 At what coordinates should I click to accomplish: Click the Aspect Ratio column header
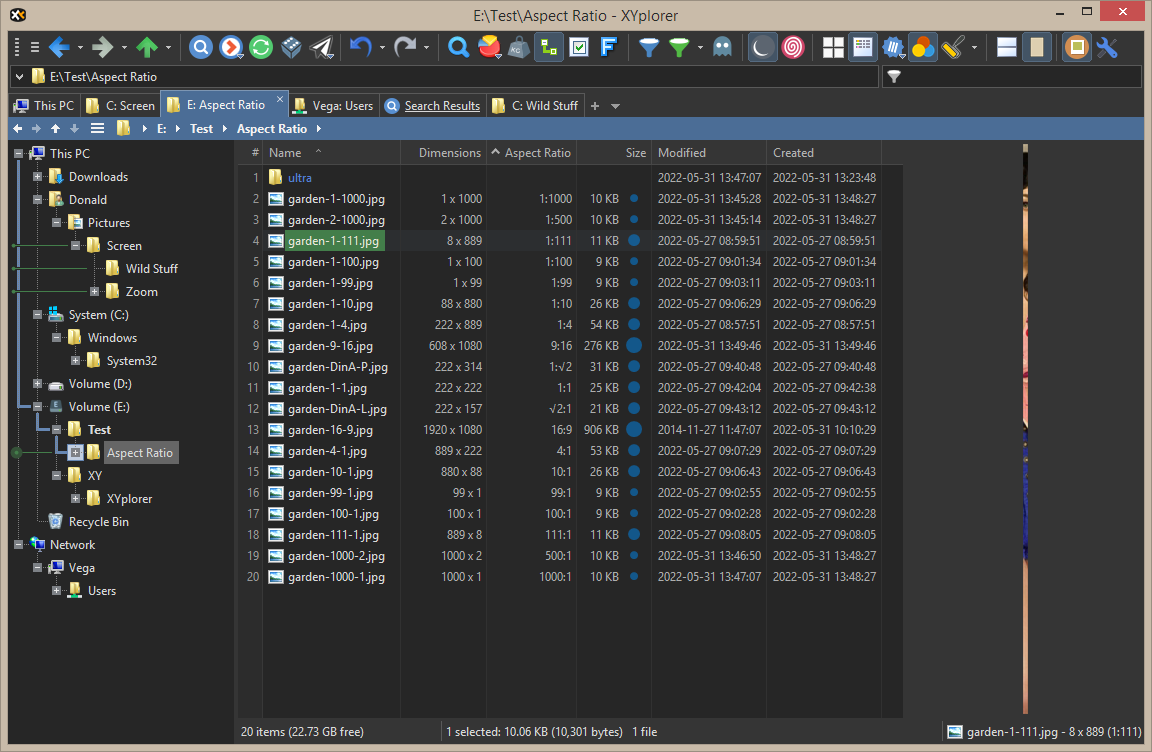tap(537, 153)
